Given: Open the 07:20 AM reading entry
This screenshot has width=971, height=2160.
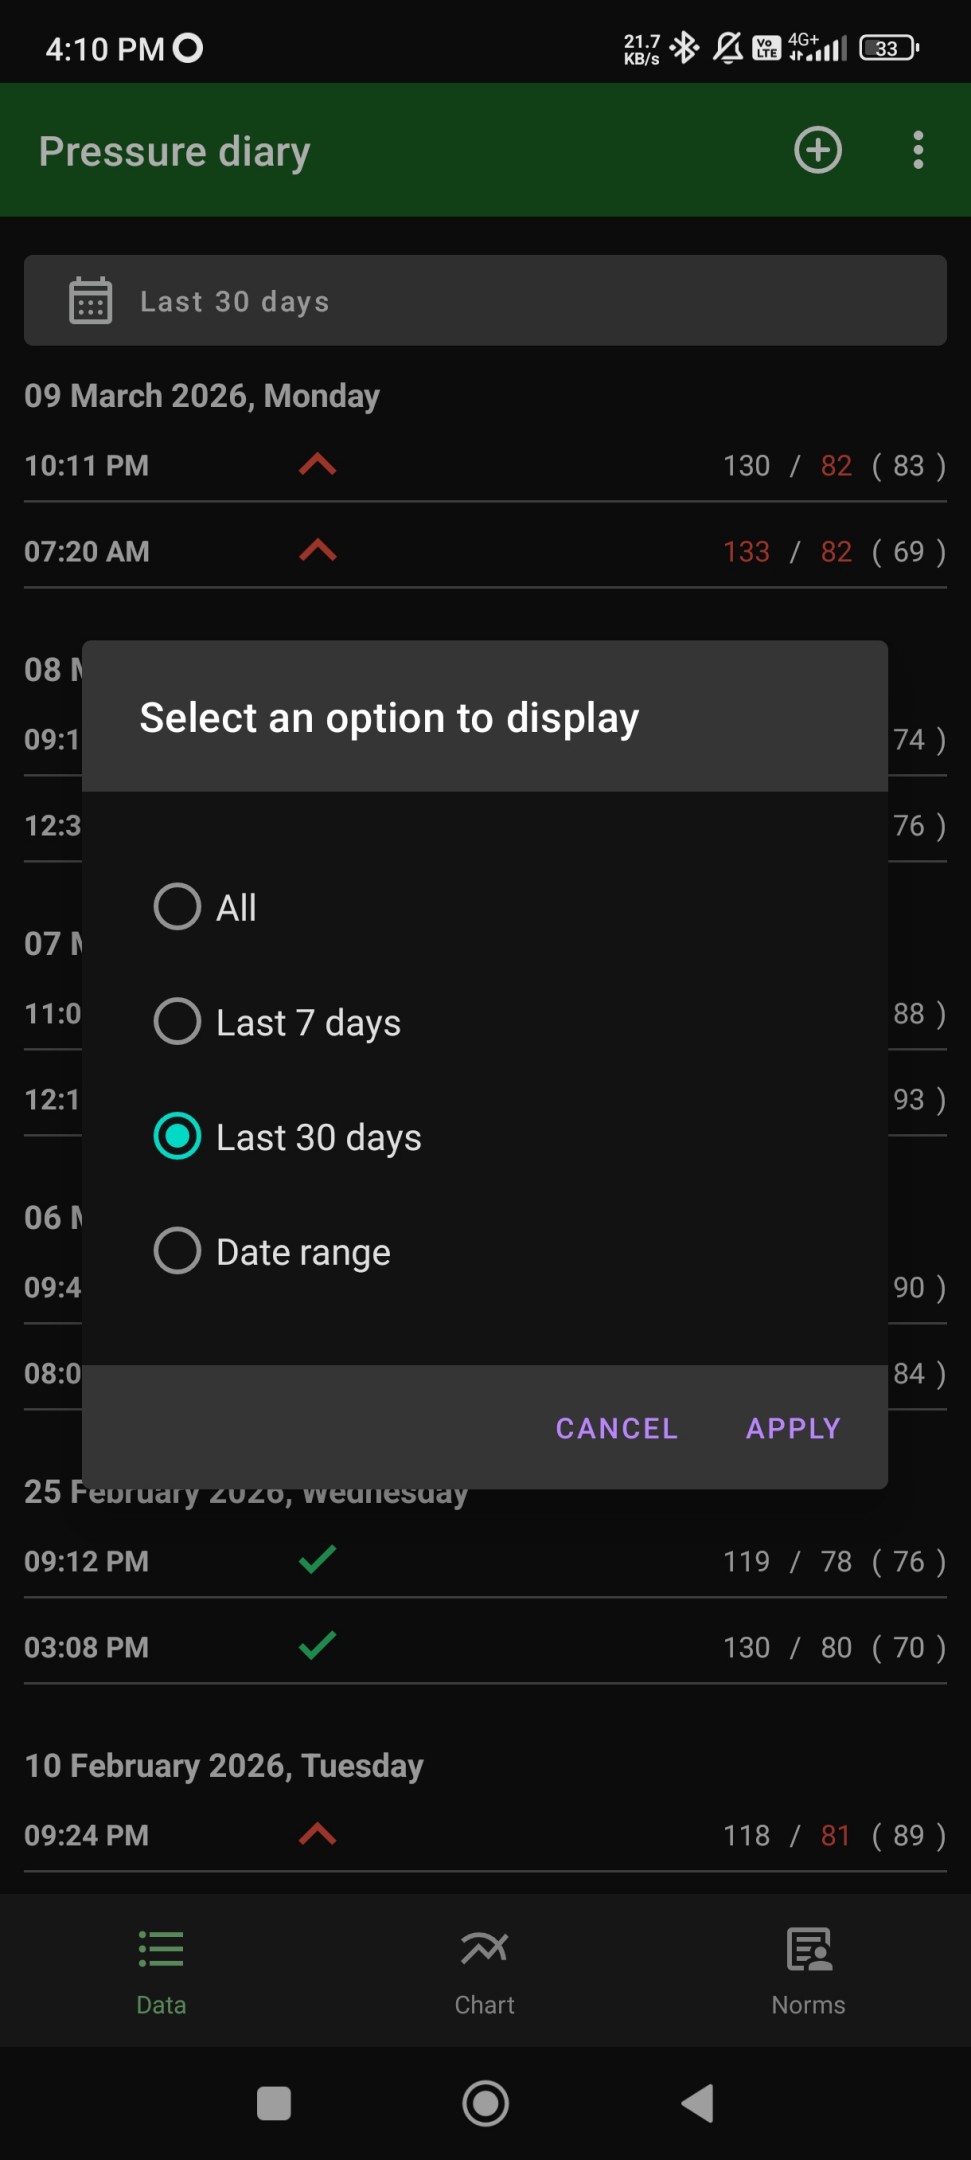Looking at the screenshot, I should [x=485, y=552].
